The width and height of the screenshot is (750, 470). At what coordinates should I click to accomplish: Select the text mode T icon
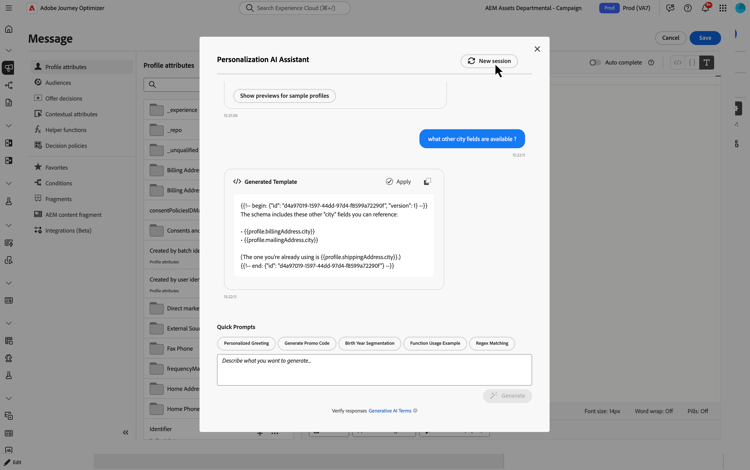click(x=706, y=63)
